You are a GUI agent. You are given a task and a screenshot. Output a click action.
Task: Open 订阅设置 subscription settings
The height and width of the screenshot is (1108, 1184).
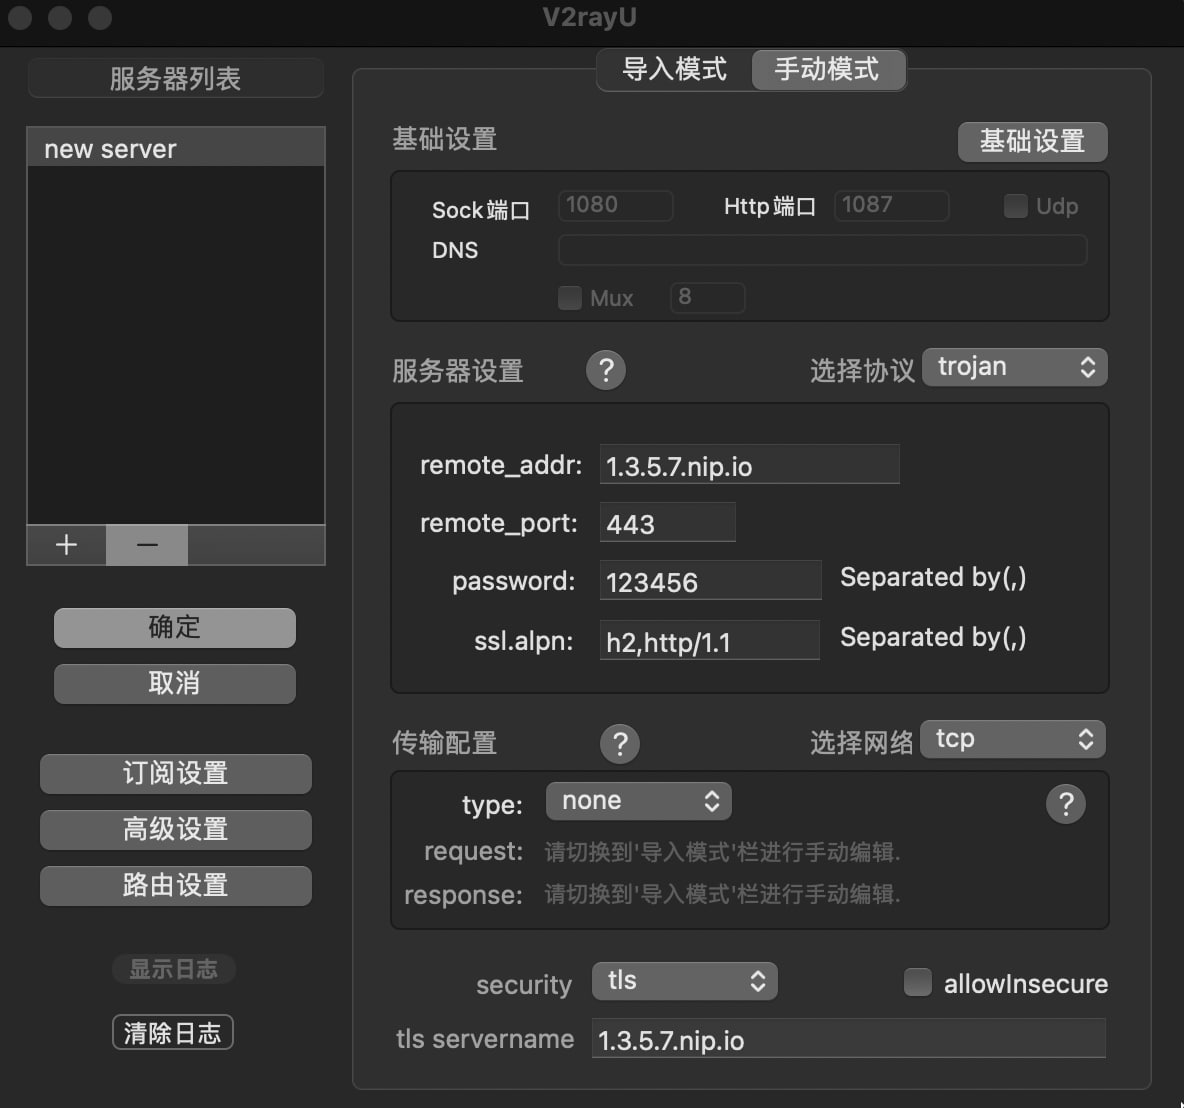coord(175,773)
